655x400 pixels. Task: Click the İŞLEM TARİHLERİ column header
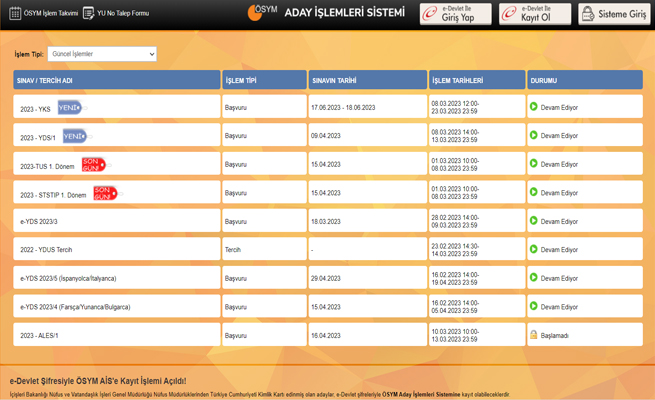(477, 80)
